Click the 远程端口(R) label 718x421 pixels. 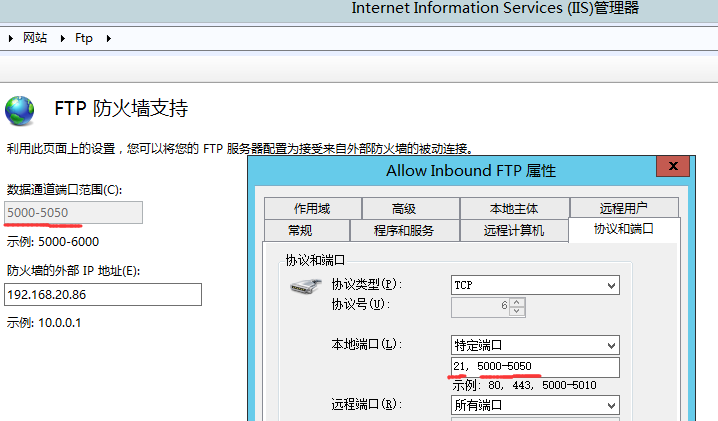point(366,404)
